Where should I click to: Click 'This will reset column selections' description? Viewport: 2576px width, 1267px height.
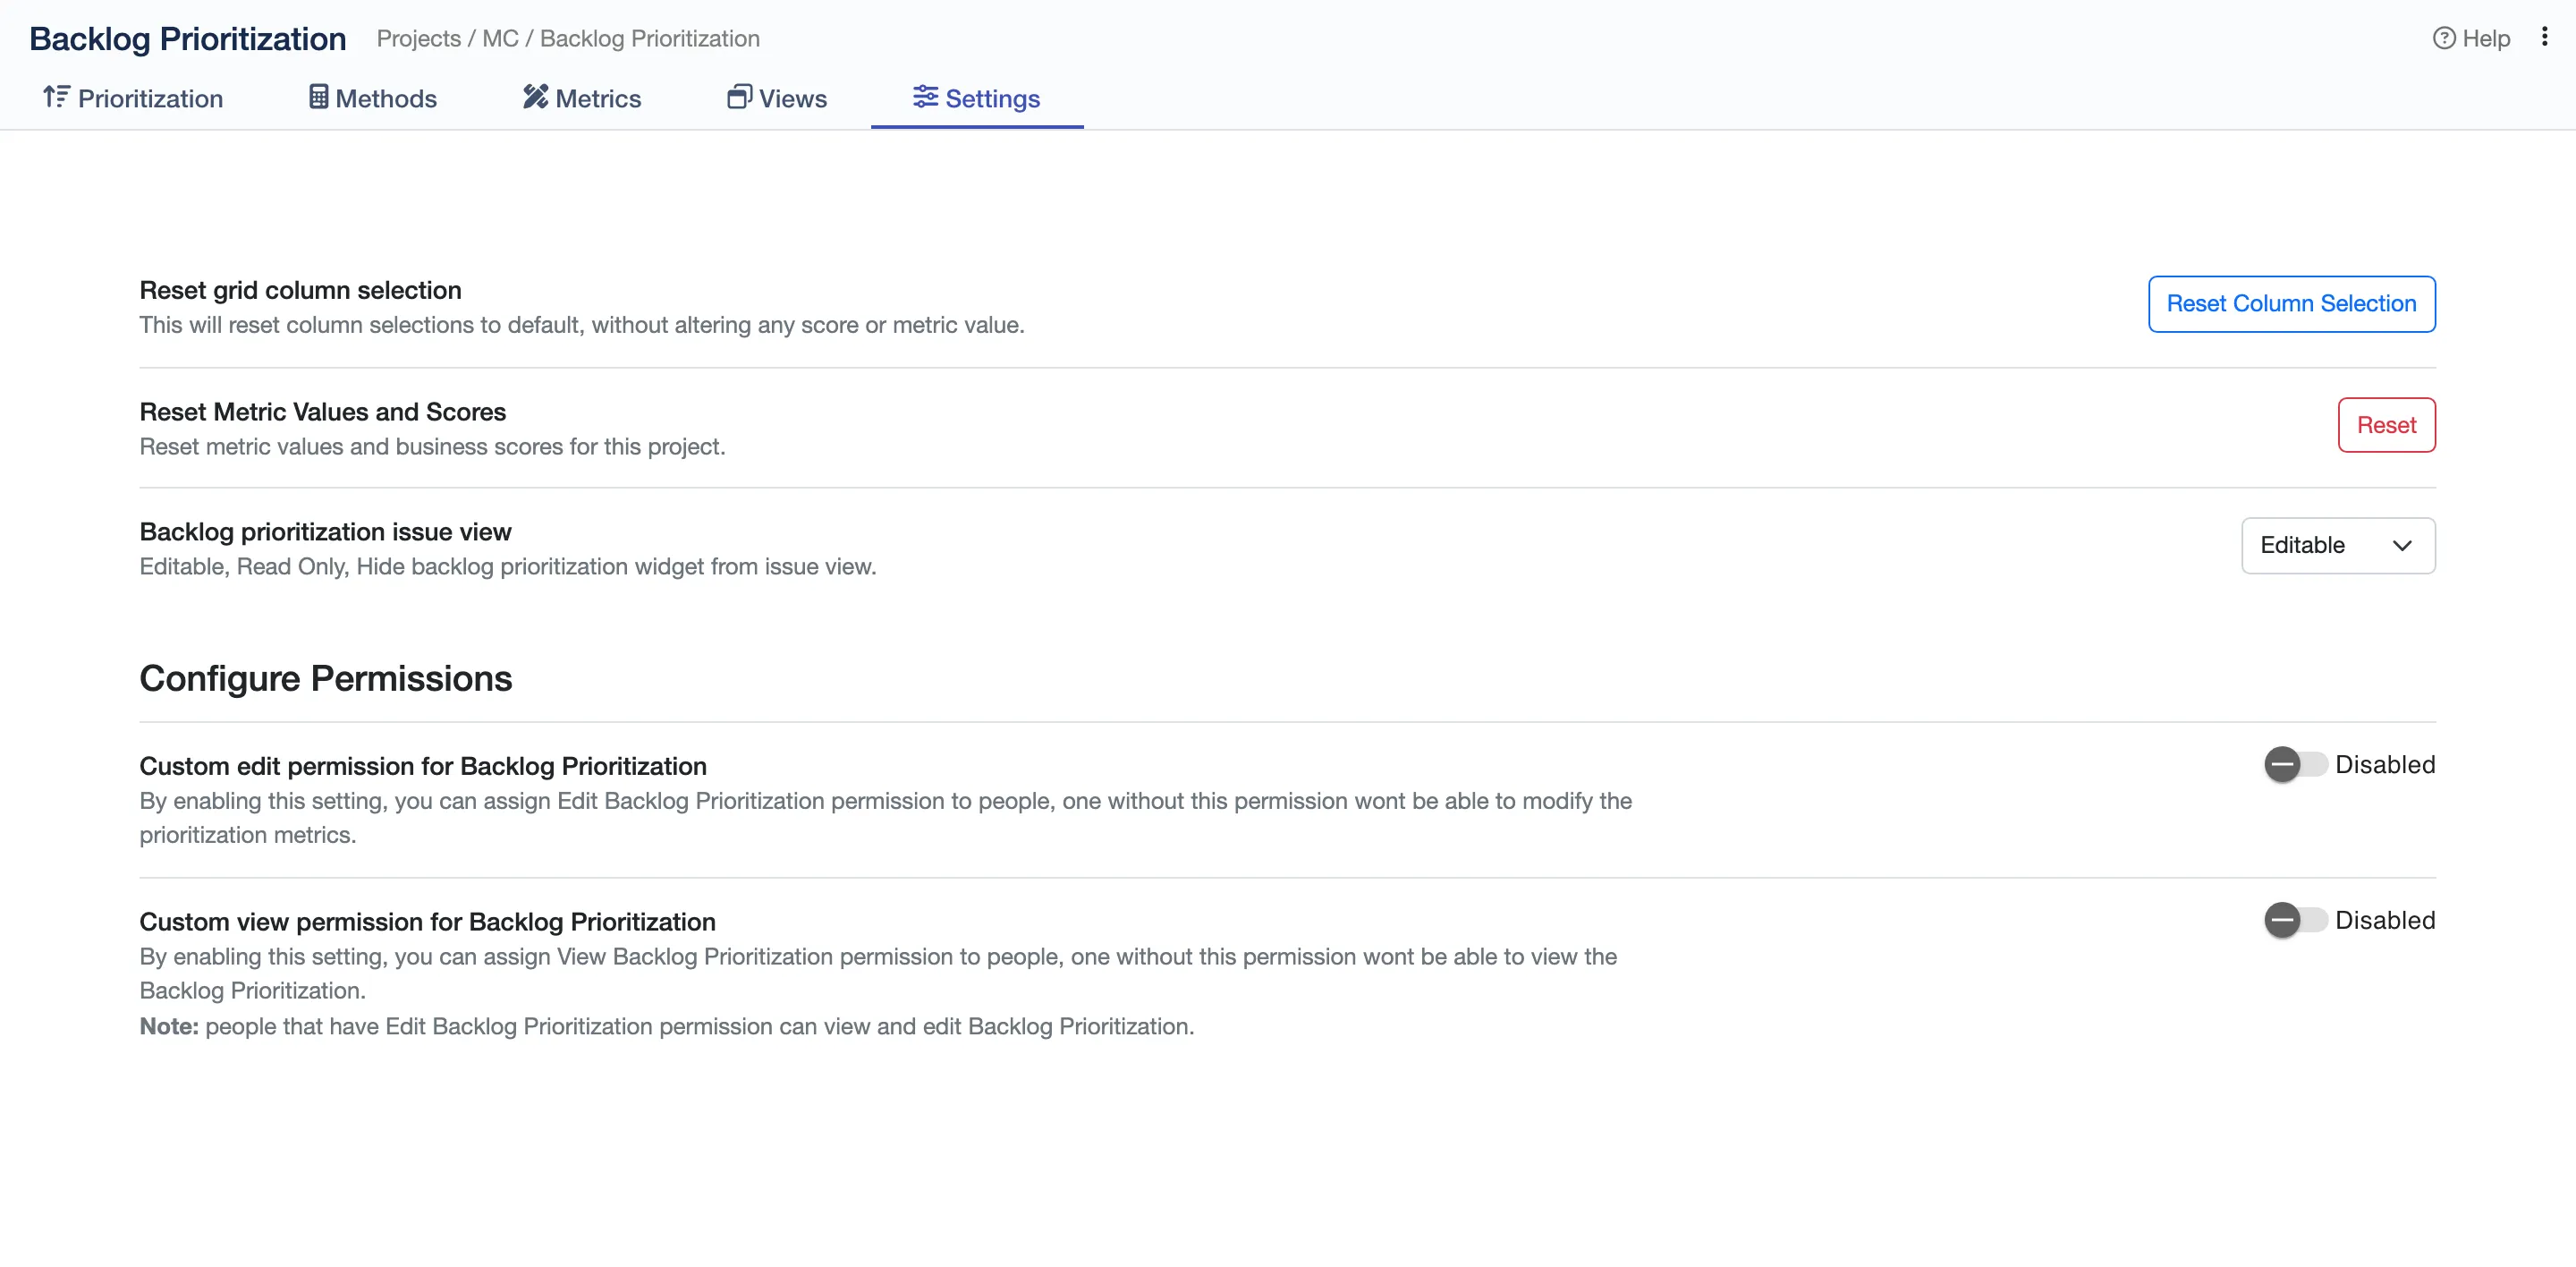point(582,325)
